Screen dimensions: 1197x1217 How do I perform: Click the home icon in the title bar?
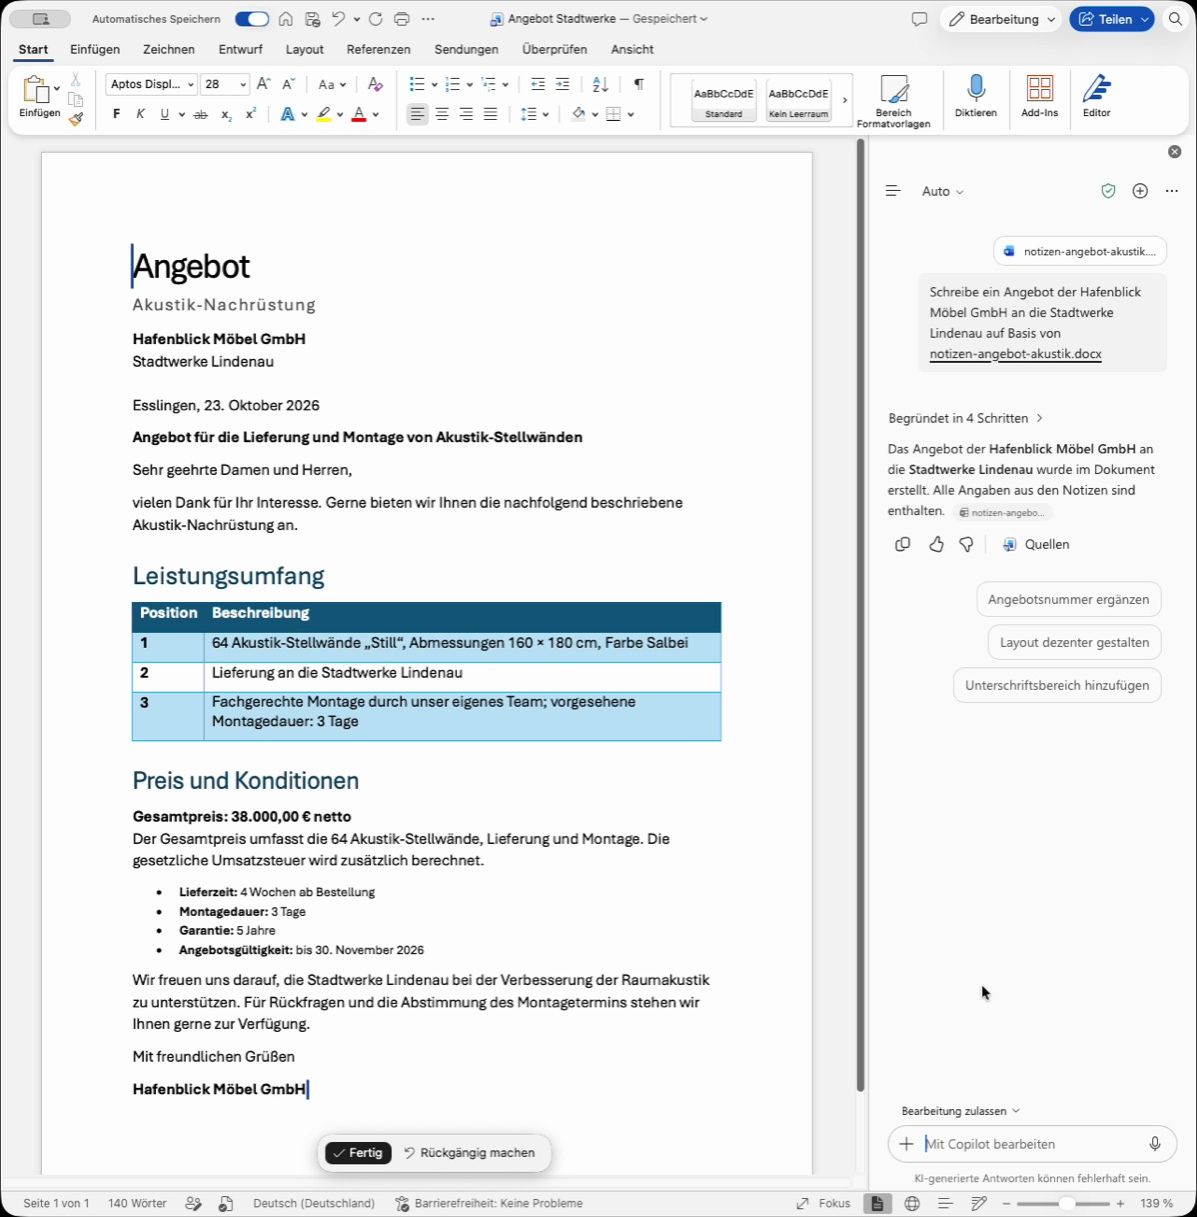point(286,19)
